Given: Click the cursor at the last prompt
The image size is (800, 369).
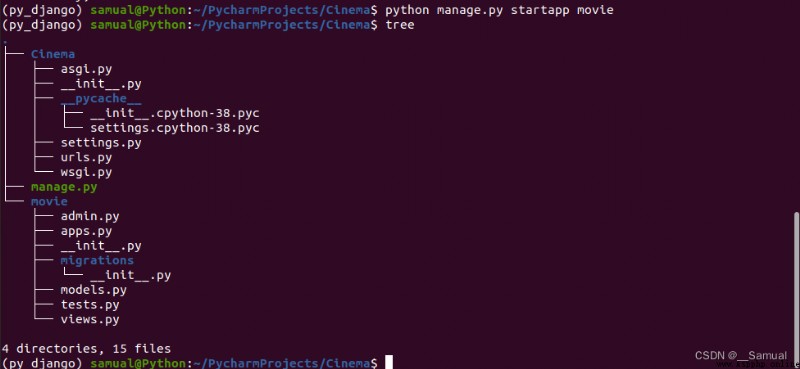Looking at the screenshot, I should pos(389,362).
